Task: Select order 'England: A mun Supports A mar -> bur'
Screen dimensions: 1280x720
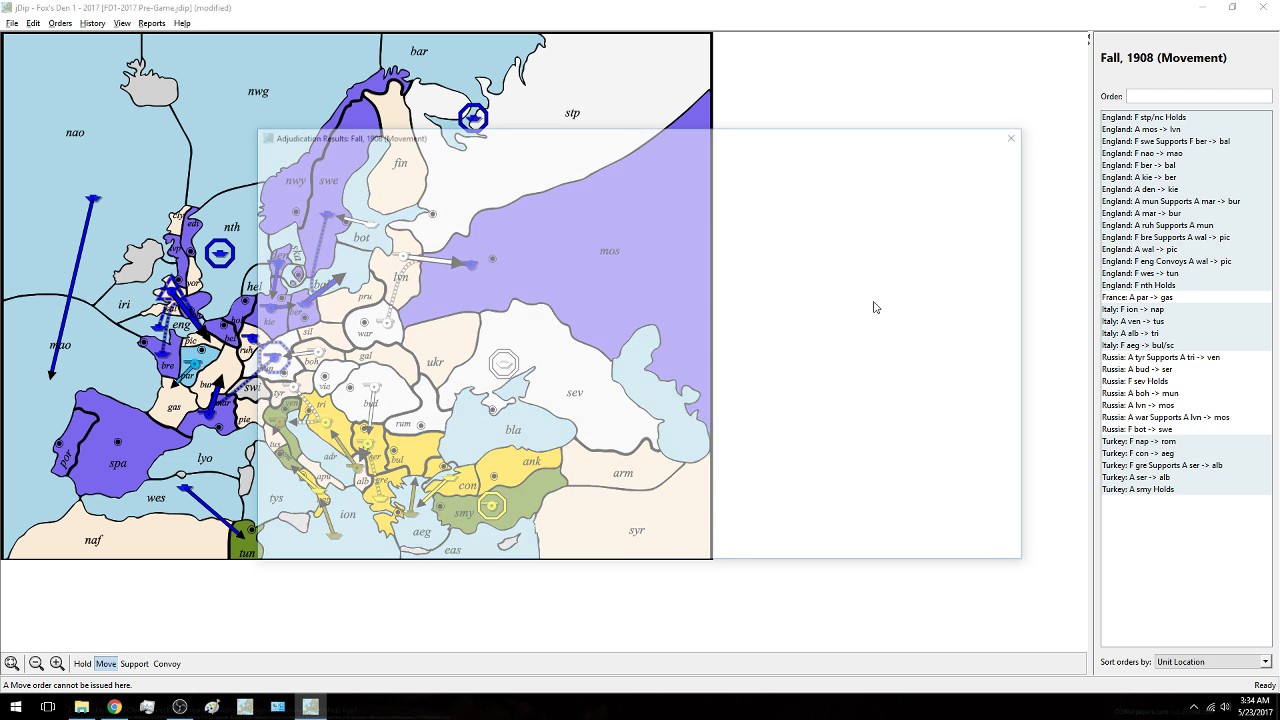Action: pyautogui.click(x=1186, y=201)
